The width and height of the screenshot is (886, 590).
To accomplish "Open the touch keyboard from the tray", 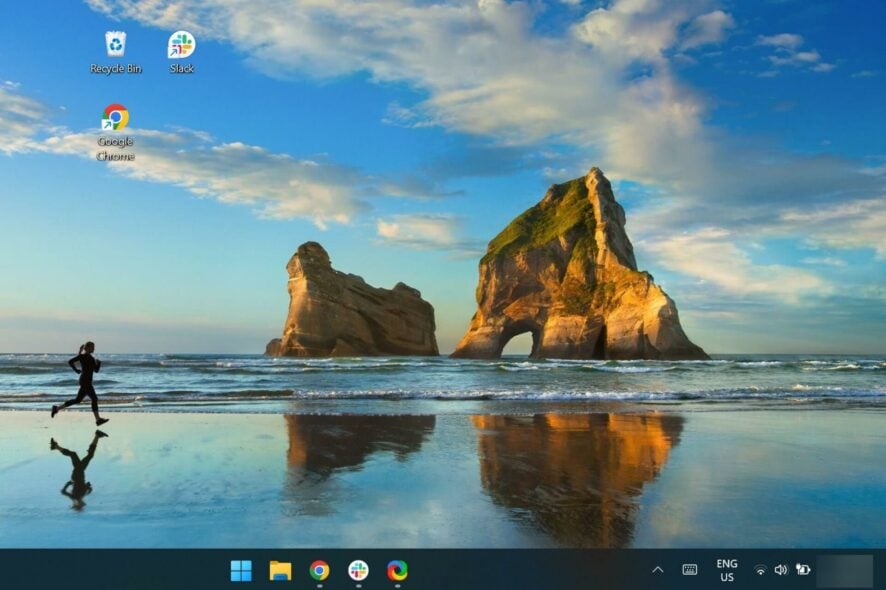I will 690,570.
